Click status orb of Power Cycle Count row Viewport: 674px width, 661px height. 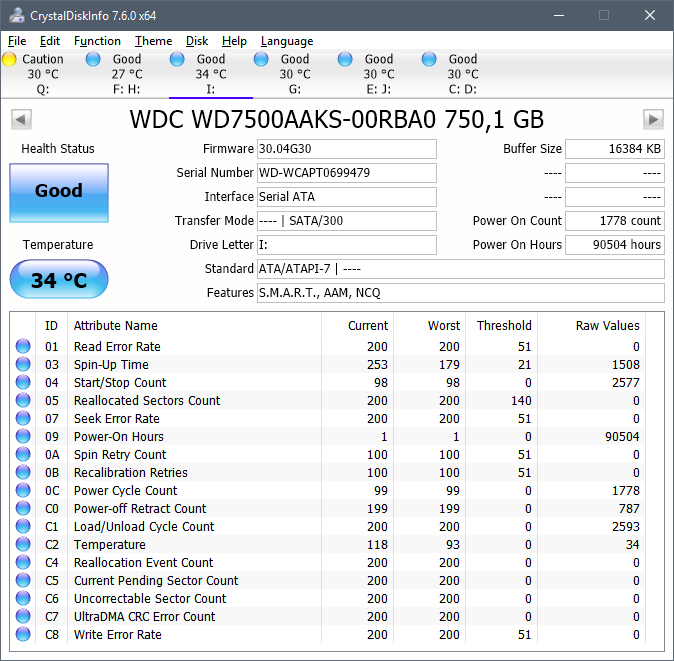click(23, 490)
